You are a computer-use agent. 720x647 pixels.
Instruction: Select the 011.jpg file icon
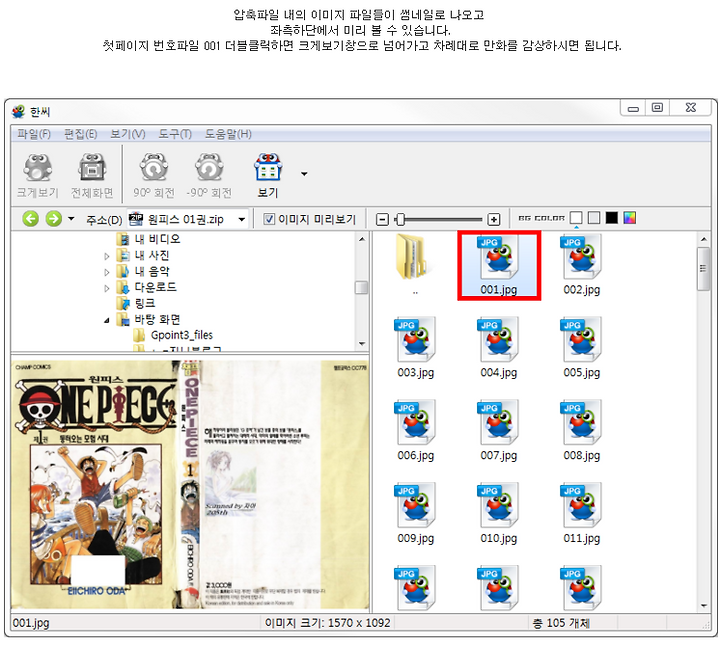582,506
